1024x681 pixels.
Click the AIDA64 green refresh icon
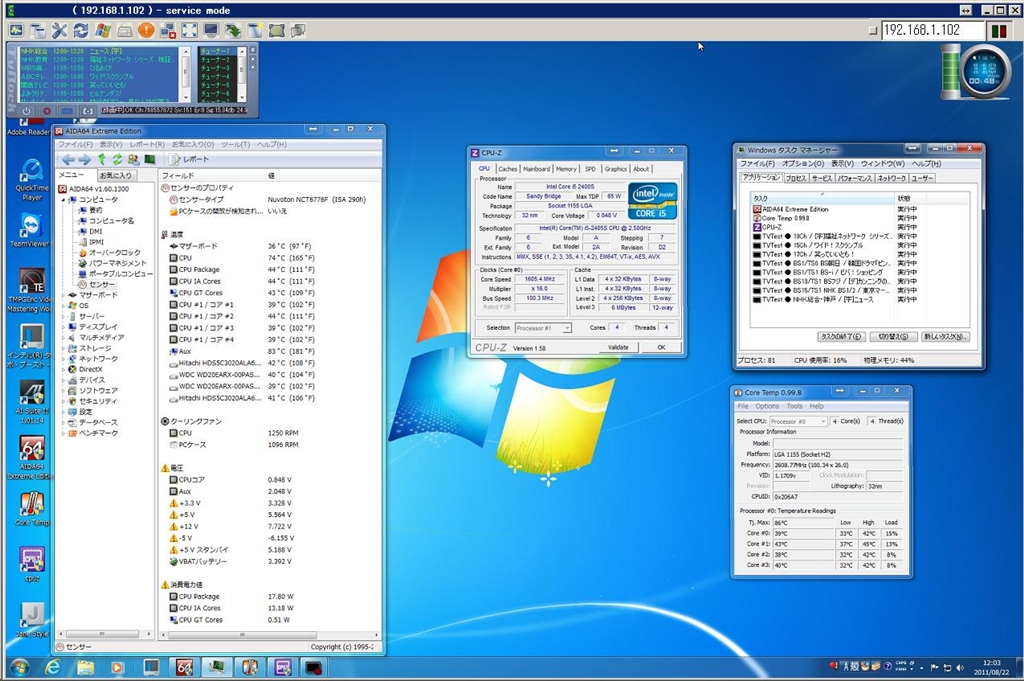point(118,159)
